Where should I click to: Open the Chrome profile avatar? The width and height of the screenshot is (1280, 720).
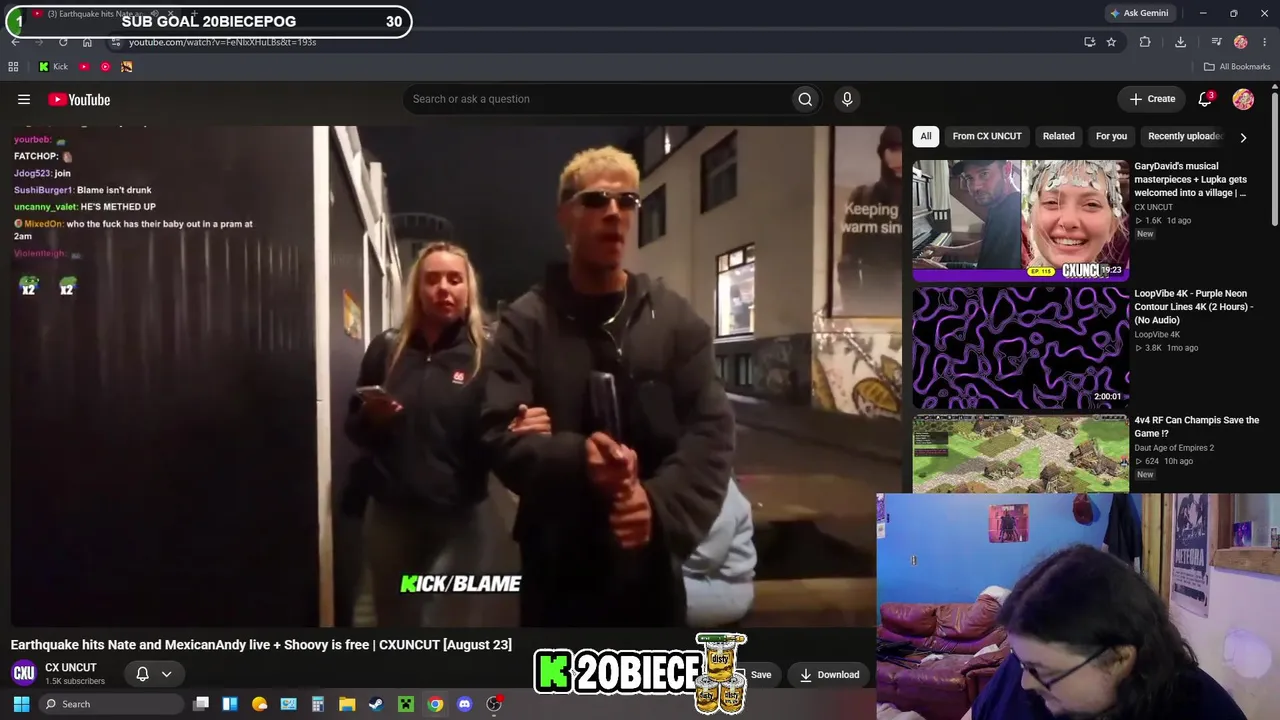click(x=1241, y=42)
